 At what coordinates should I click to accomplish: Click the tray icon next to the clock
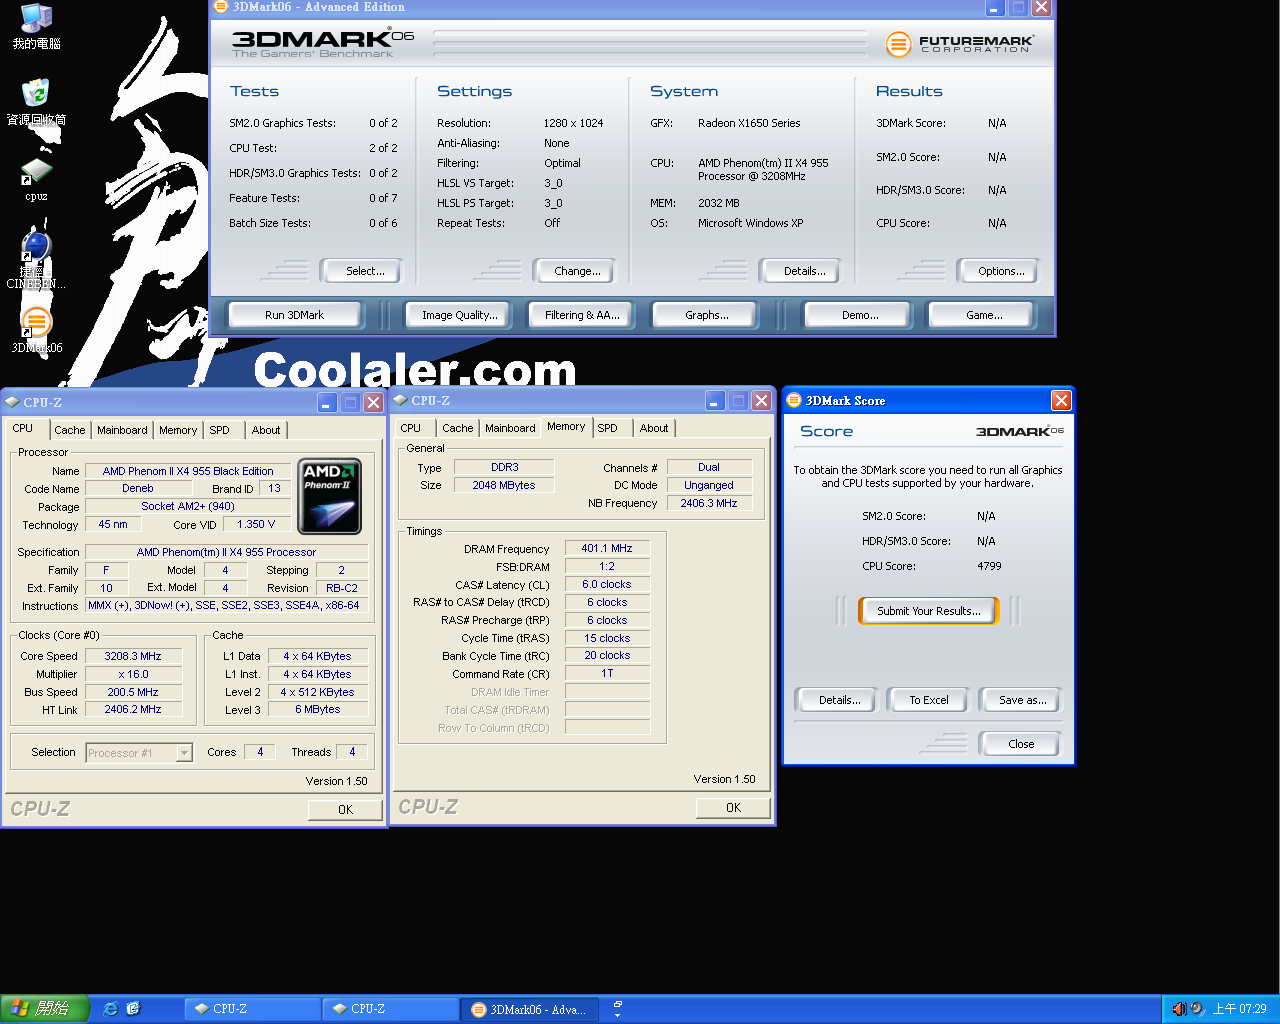point(1198,1009)
